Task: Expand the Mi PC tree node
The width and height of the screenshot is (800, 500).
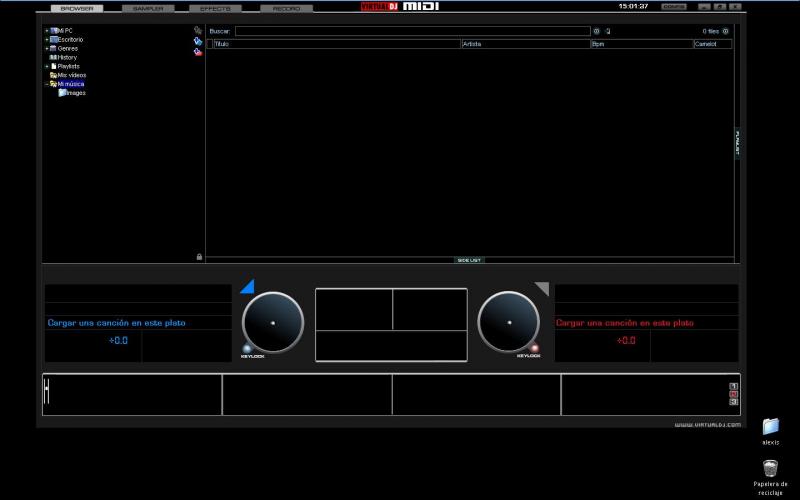Action: 46,31
